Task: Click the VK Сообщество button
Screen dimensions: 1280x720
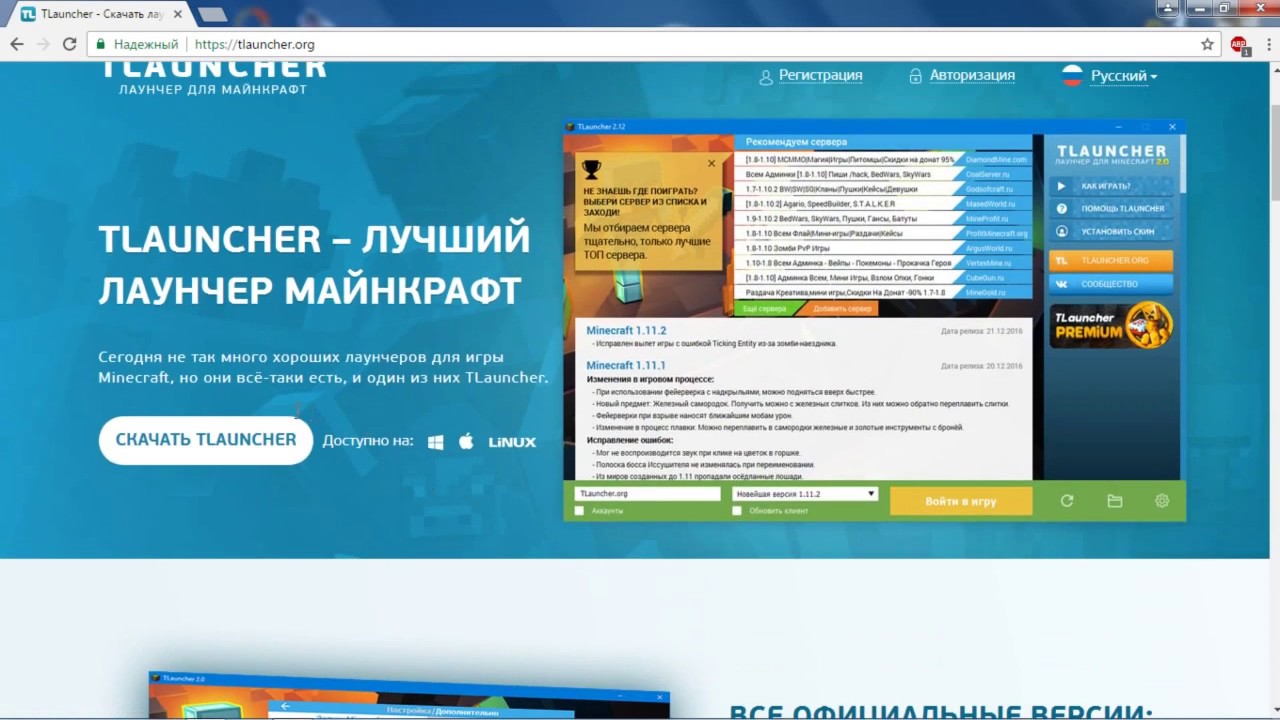Action: point(1111,284)
